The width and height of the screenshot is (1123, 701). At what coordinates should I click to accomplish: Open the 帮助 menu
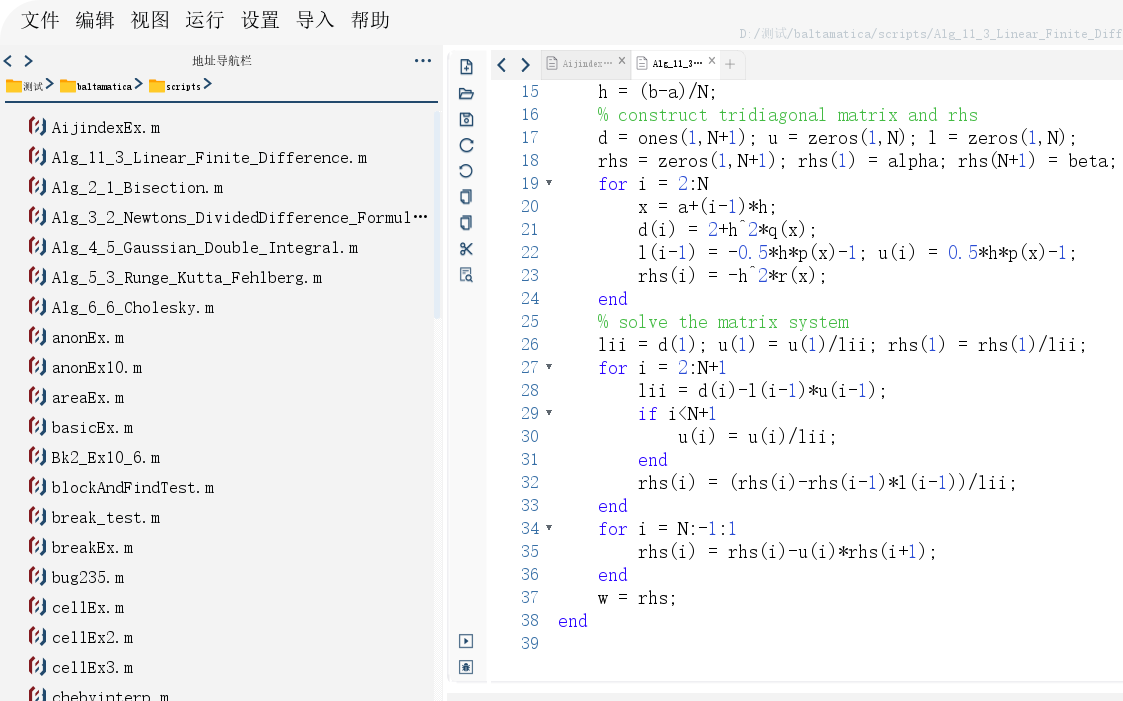pyautogui.click(x=370, y=20)
